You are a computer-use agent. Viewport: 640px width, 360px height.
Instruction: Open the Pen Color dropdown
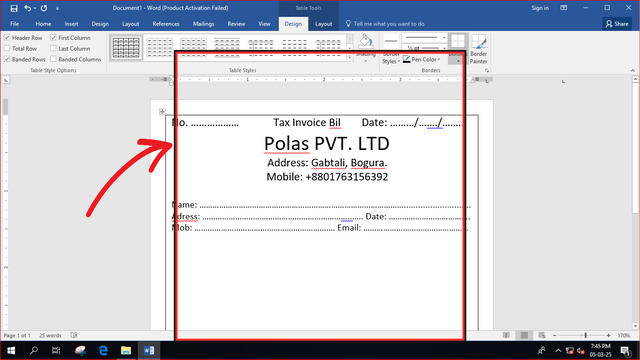422,60
